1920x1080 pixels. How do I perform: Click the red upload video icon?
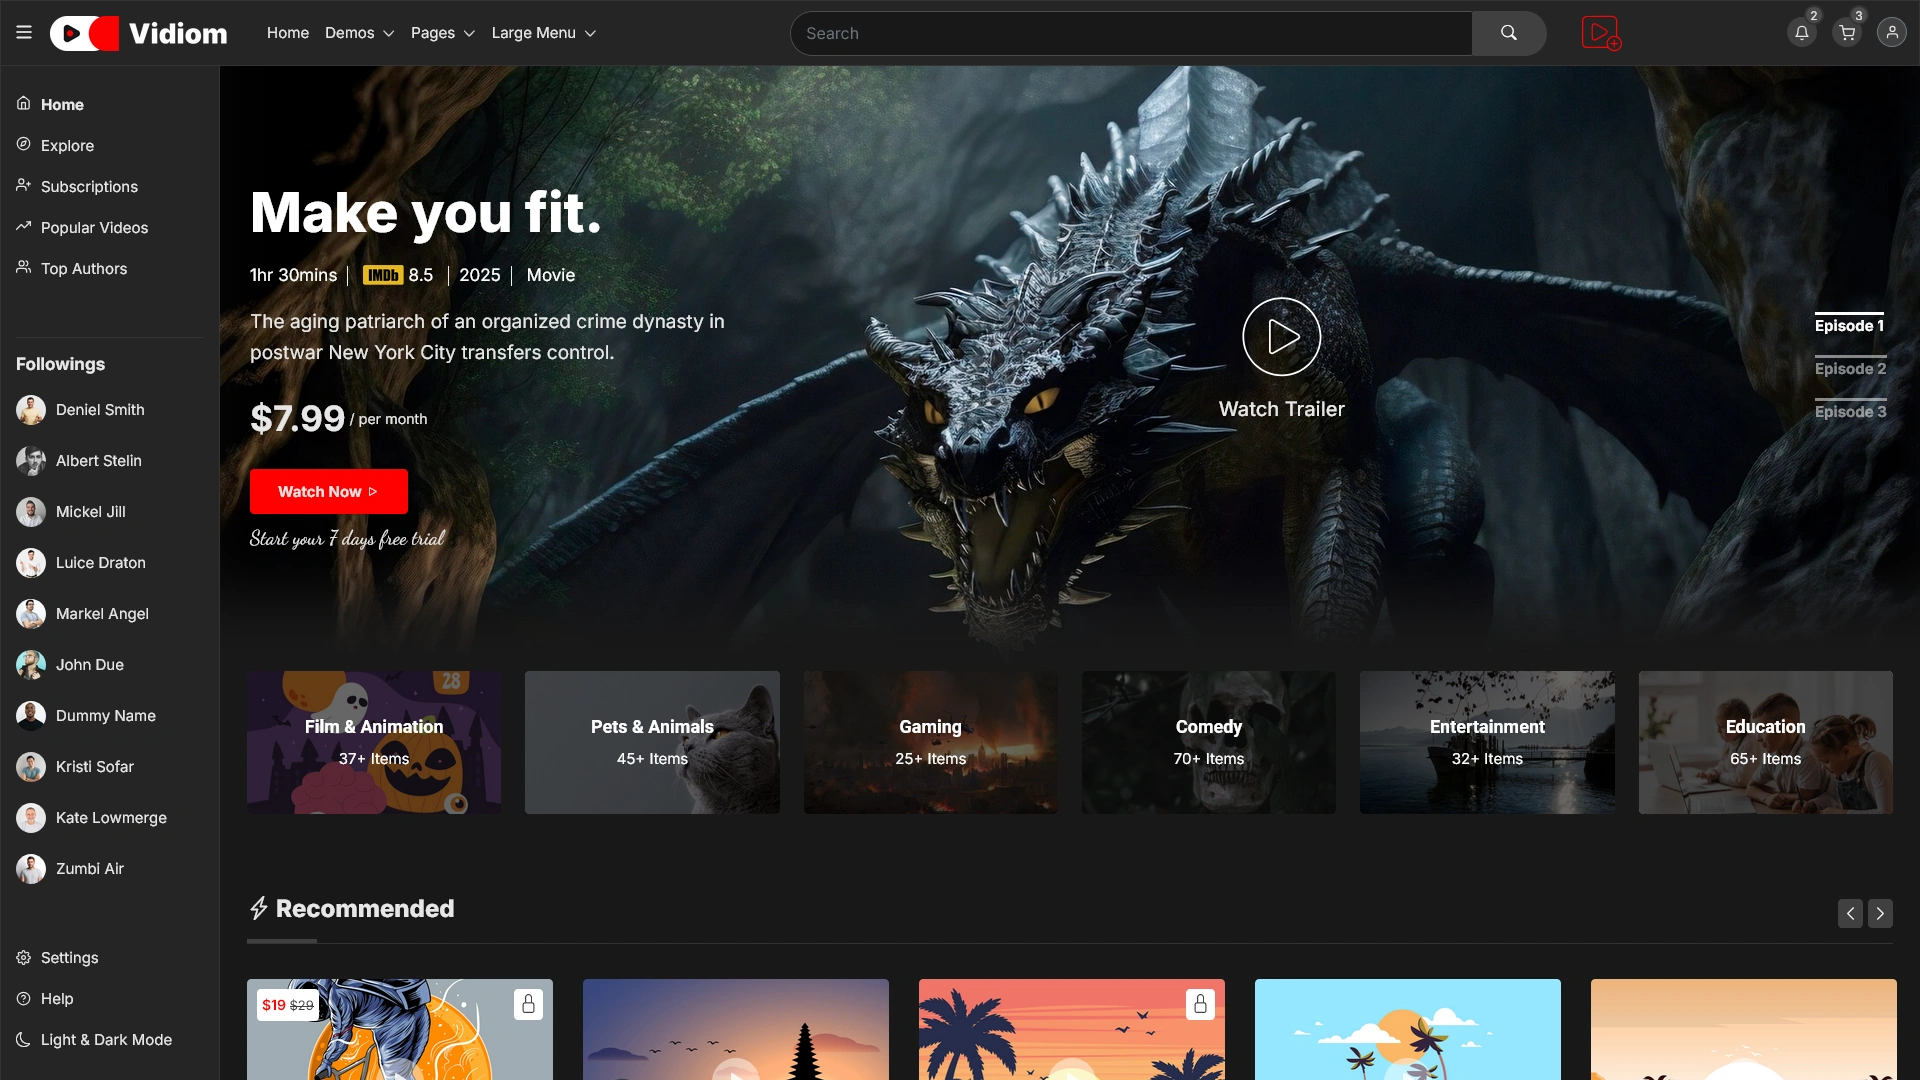1600,33
